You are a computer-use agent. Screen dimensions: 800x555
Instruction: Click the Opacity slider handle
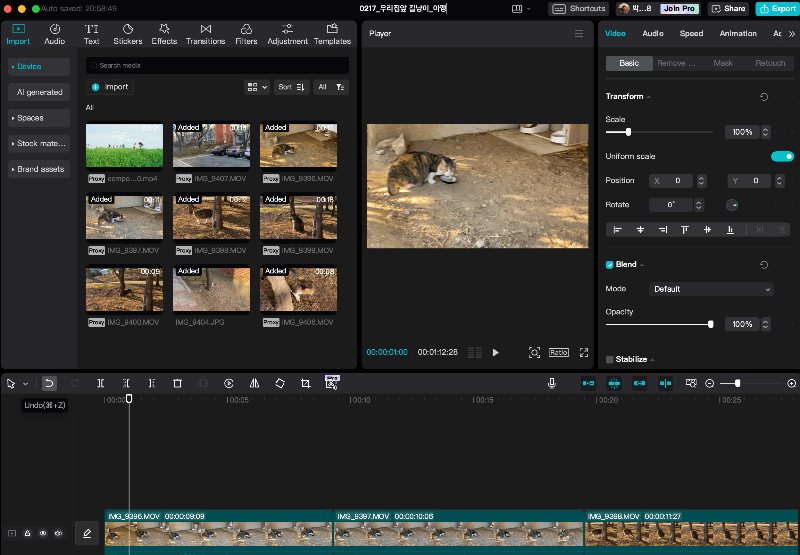(x=711, y=324)
